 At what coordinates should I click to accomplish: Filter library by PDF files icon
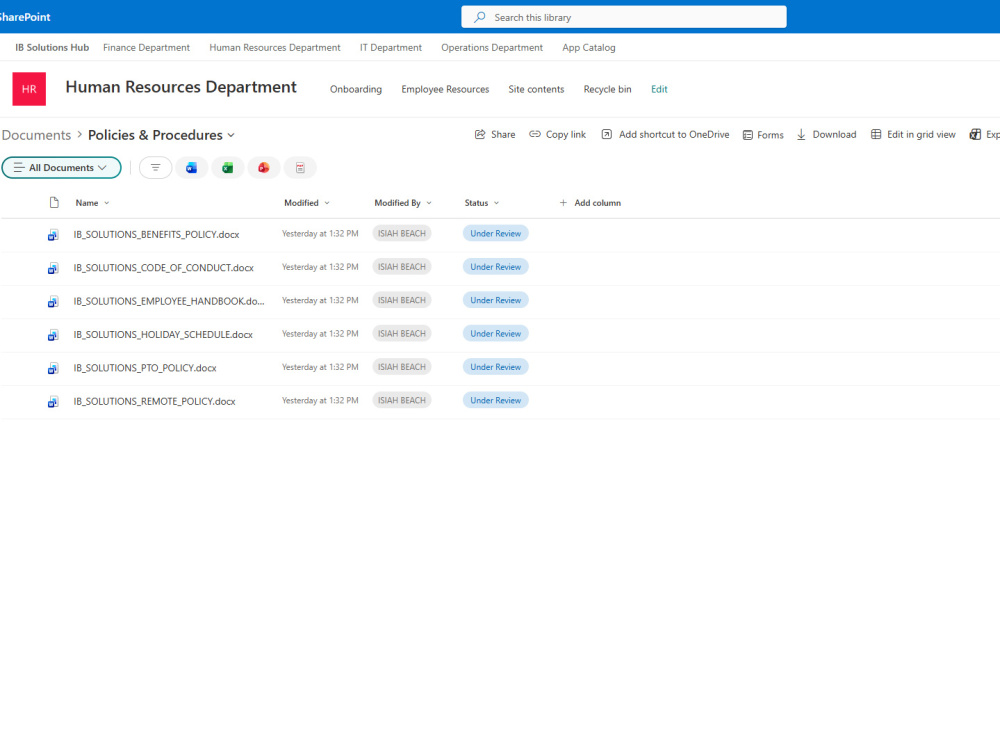300,168
